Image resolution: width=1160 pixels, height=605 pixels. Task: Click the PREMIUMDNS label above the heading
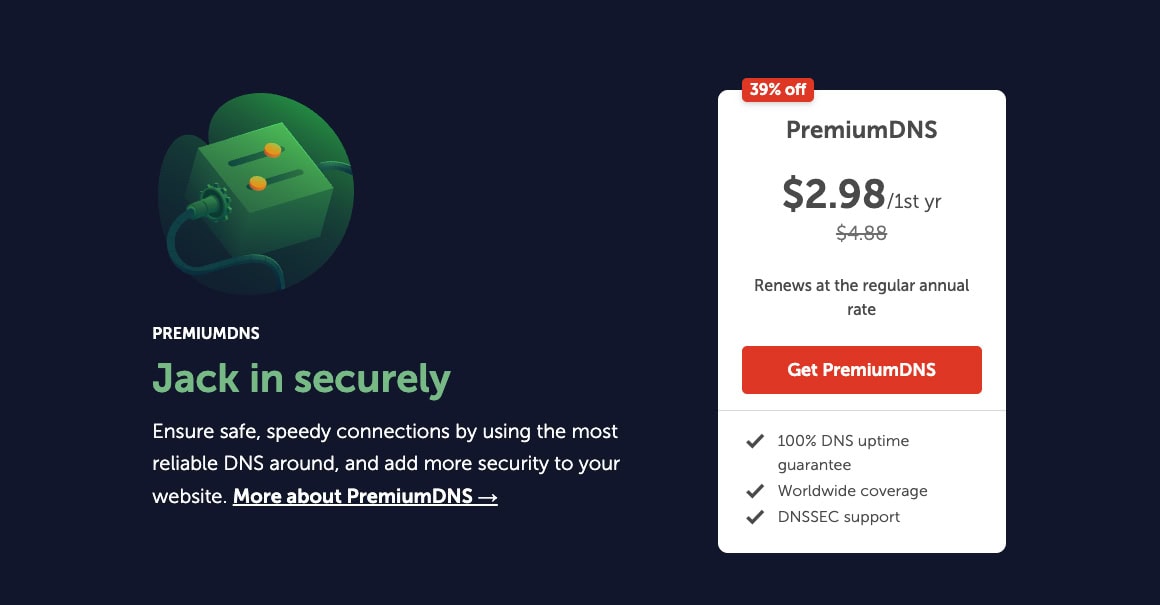[x=206, y=334]
